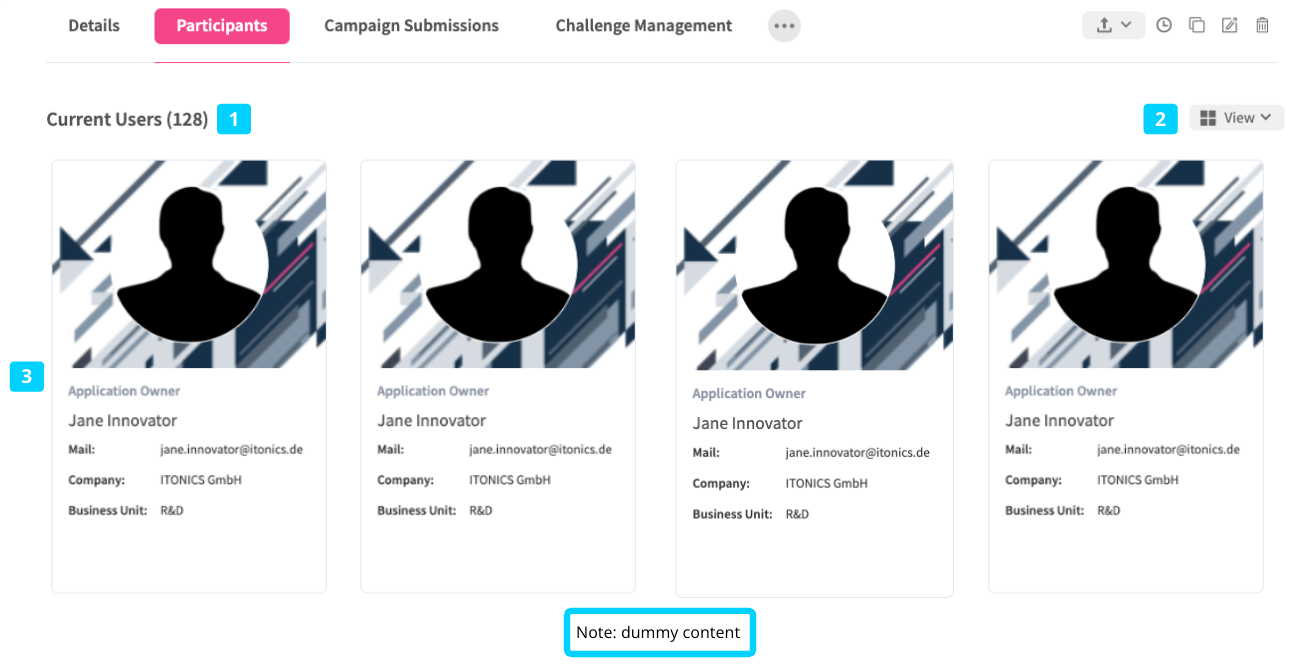
Task: Click the email address on the third card
Action: [857, 453]
